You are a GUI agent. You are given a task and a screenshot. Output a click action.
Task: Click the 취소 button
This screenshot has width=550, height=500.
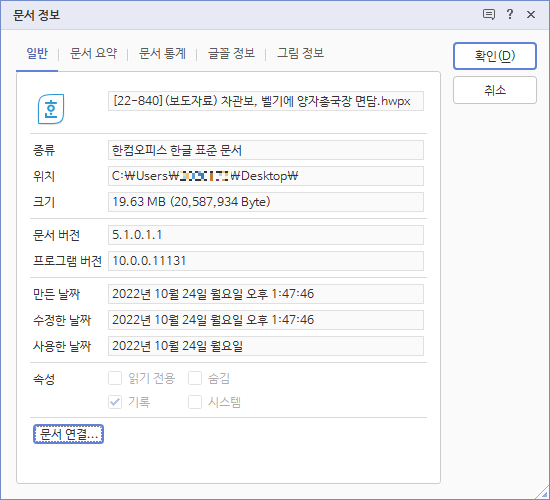[x=495, y=90]
